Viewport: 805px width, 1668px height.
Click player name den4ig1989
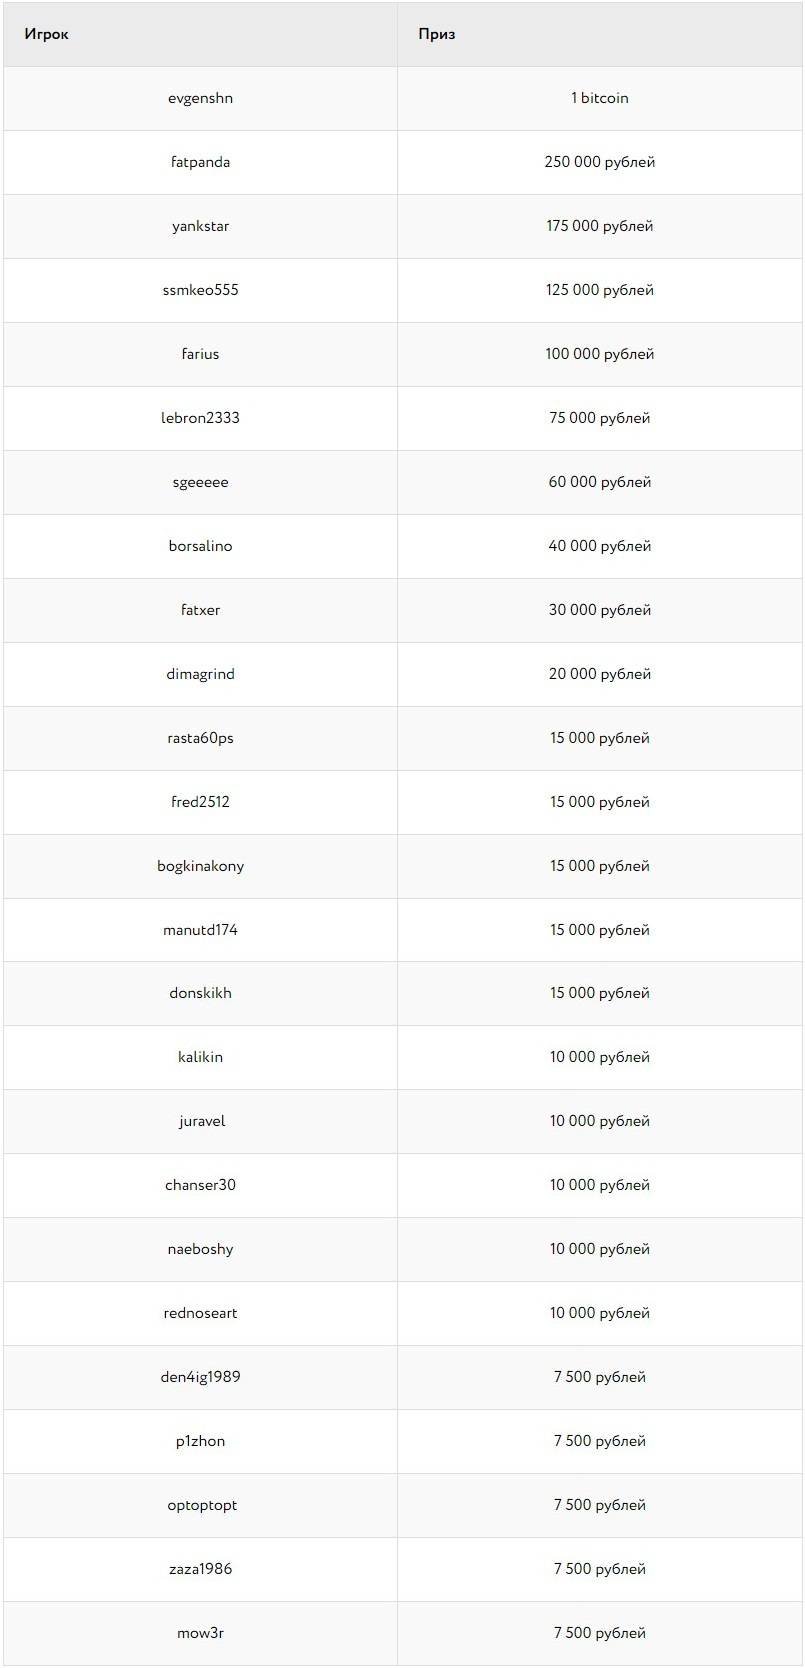(200, 1377)
